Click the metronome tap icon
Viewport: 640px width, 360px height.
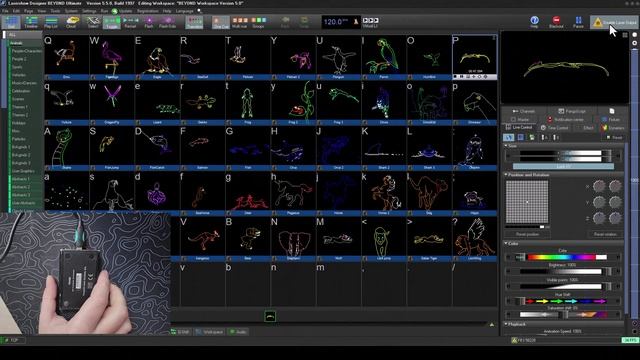(356, 22)
